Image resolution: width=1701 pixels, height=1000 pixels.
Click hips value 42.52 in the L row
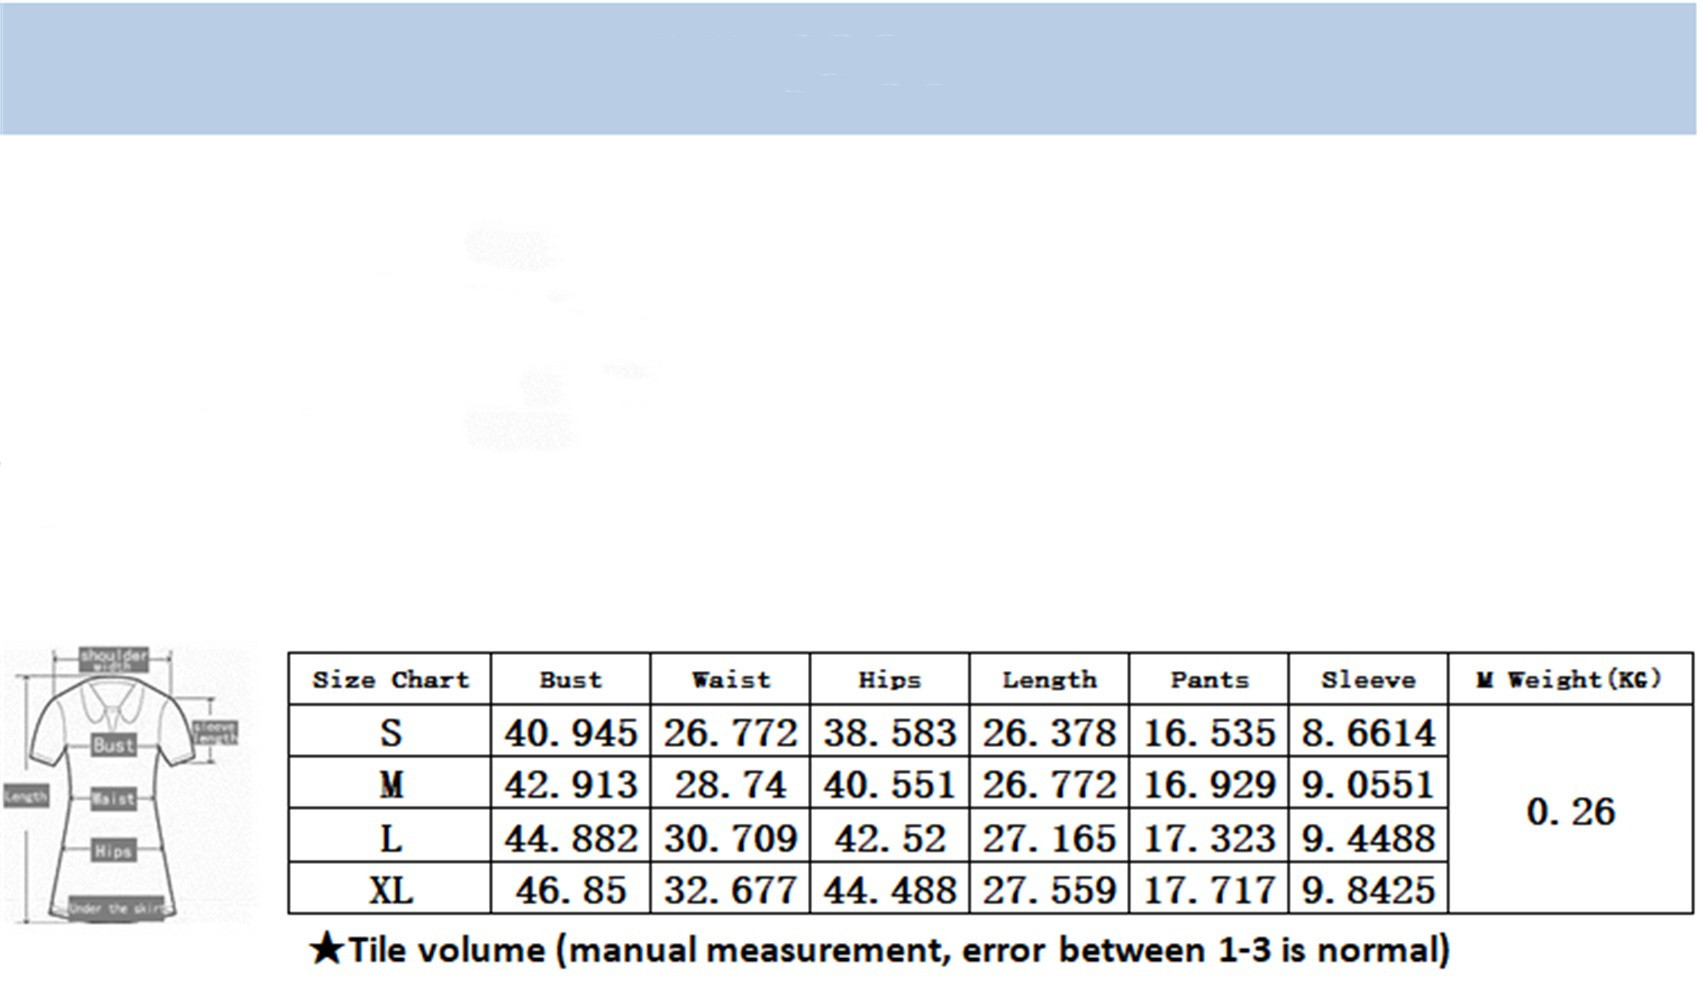pyautogui.click(x=889, y=838)
